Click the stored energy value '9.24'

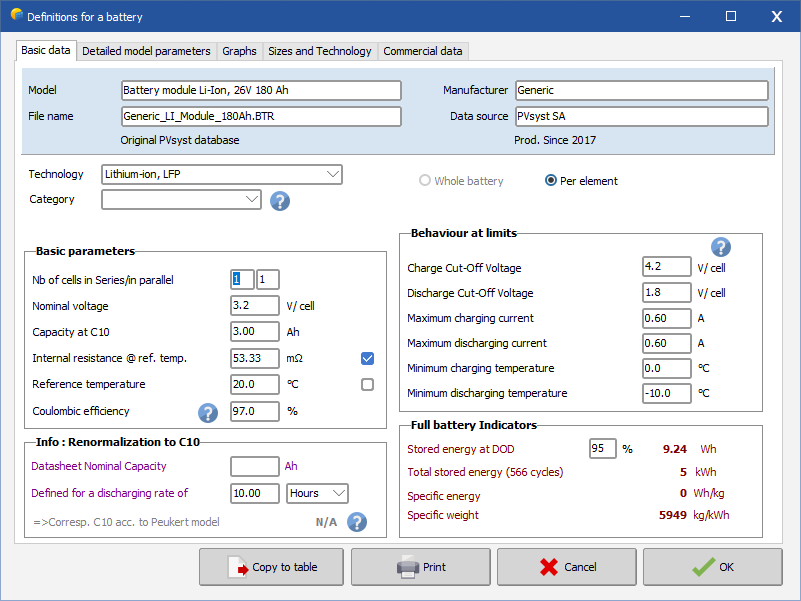pos(675,449)
